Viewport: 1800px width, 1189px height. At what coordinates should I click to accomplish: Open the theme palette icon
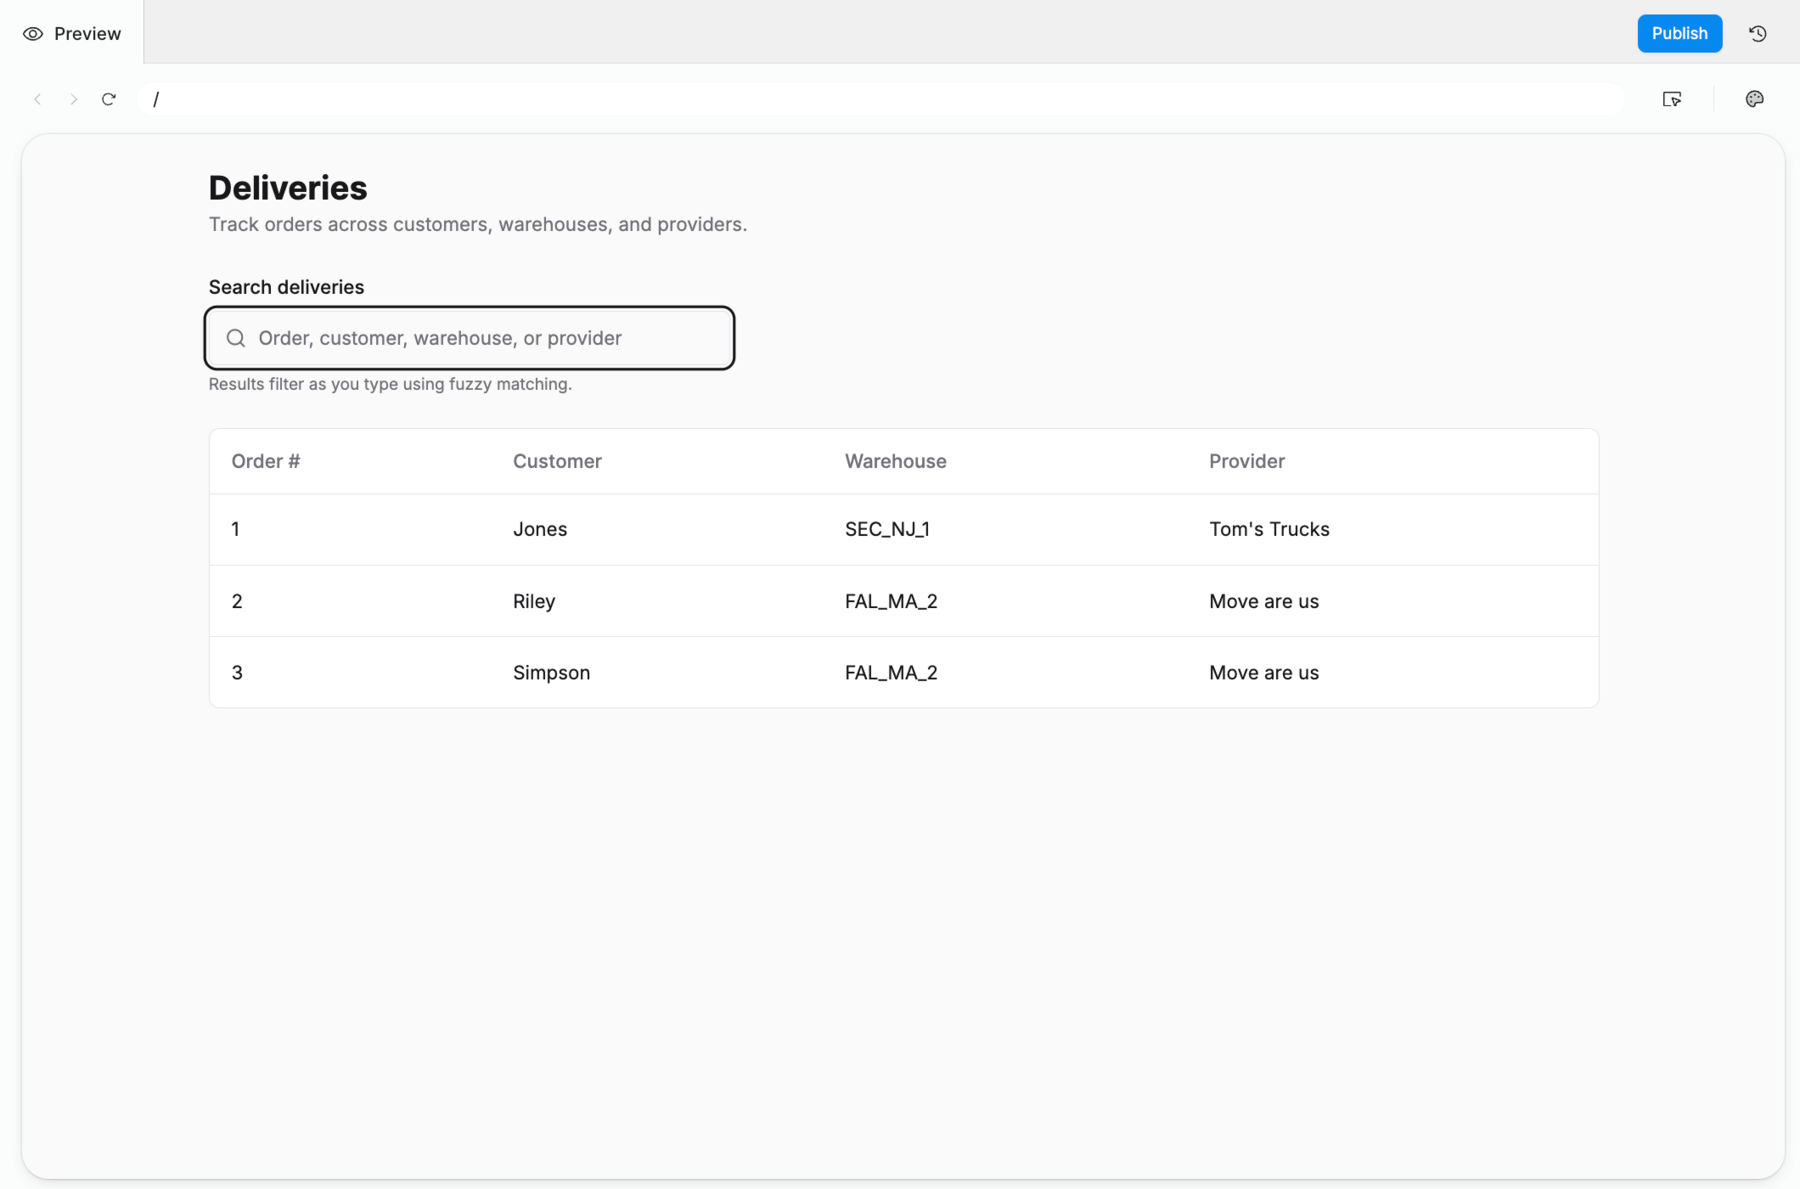click(x=1754, y=99)
